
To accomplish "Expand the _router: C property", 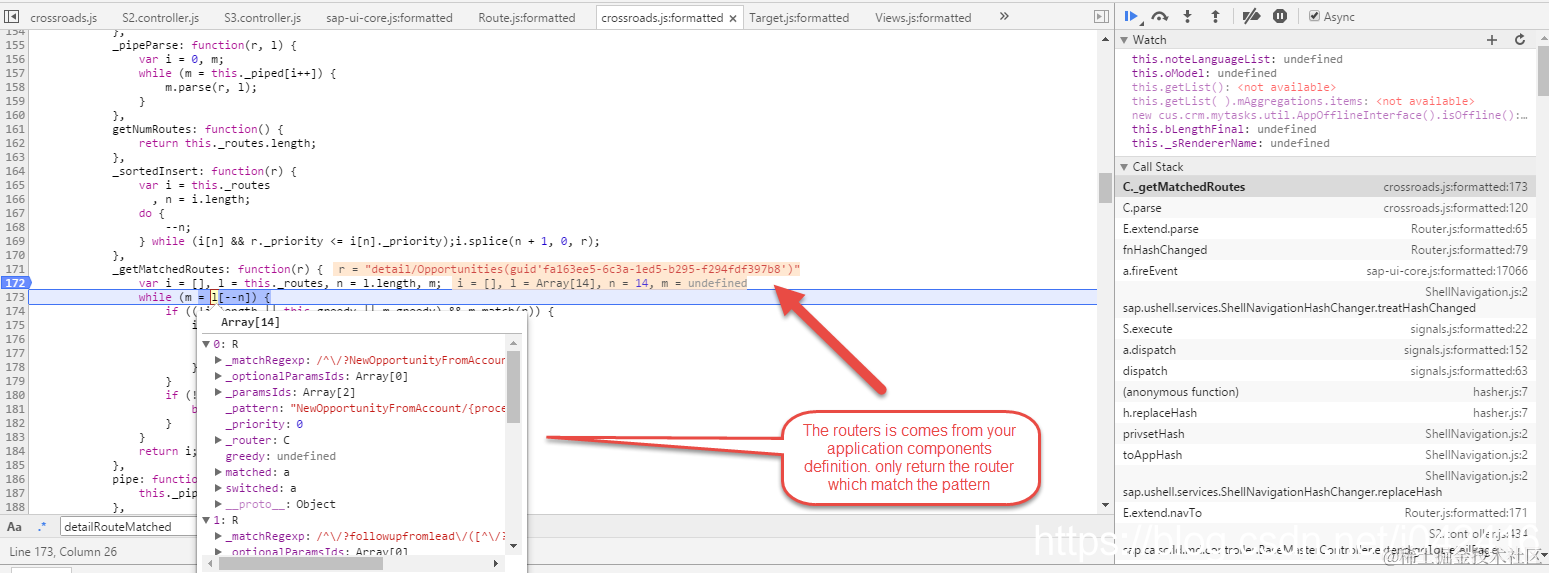I will coord(220,440).
